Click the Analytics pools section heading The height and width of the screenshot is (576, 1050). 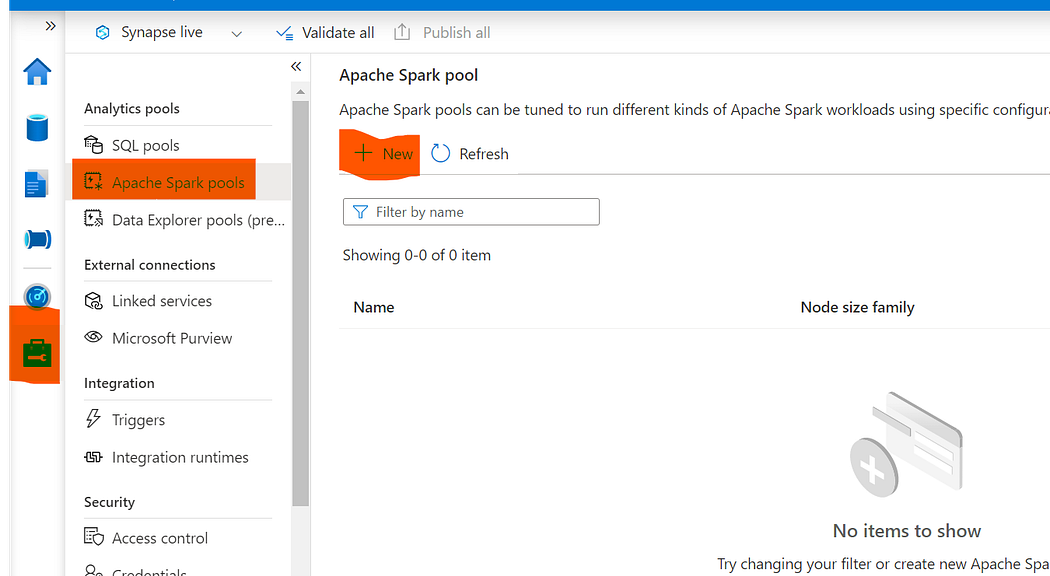coord(132,109)
